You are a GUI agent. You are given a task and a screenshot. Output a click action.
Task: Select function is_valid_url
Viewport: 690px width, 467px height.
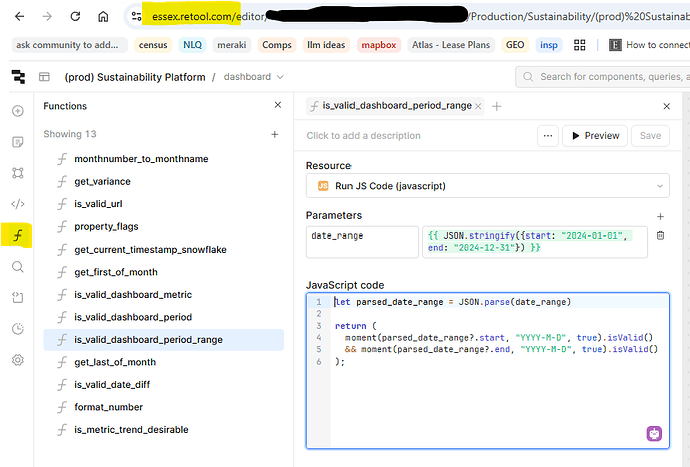tap(98, 204)
